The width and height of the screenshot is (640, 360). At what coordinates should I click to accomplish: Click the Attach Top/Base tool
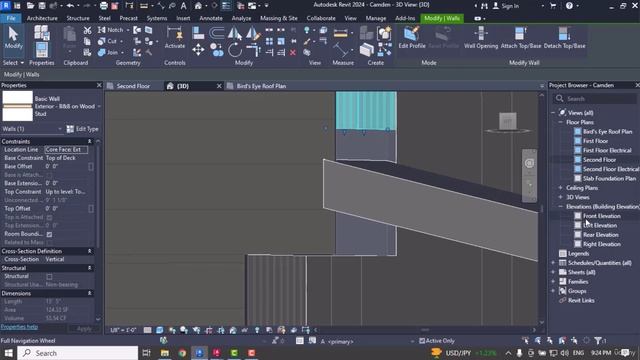[x=520, y=38]
